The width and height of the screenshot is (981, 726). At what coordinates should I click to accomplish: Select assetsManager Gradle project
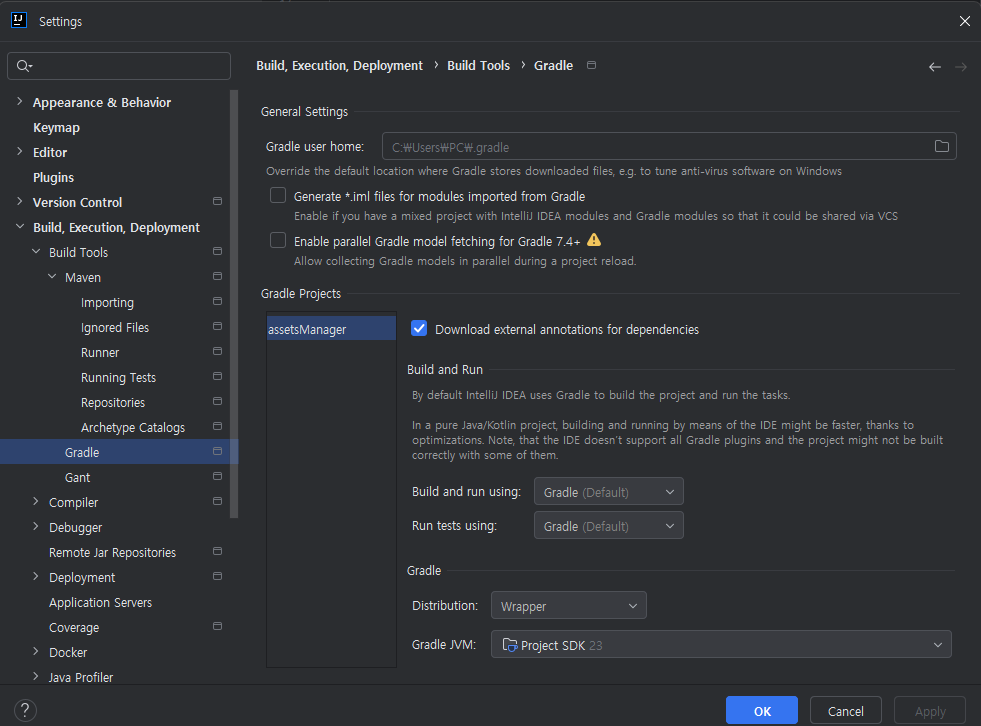332,329
